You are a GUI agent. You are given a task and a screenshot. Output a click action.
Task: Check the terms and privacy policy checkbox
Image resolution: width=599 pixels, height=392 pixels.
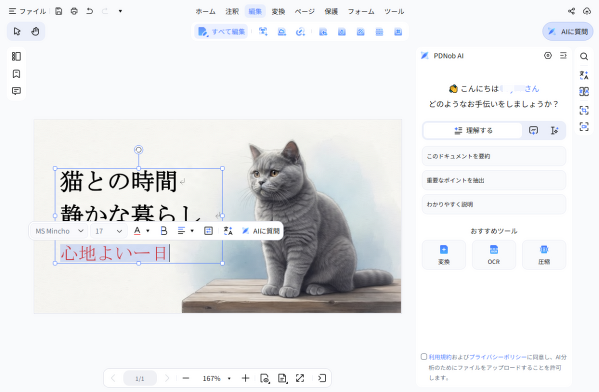tap(424, 356)
